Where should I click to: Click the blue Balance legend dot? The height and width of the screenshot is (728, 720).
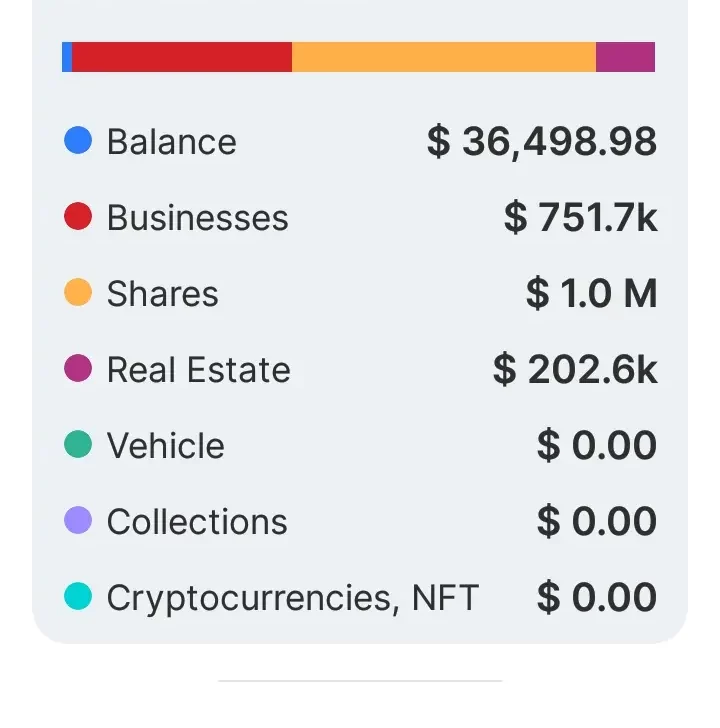tap(78, 141)
